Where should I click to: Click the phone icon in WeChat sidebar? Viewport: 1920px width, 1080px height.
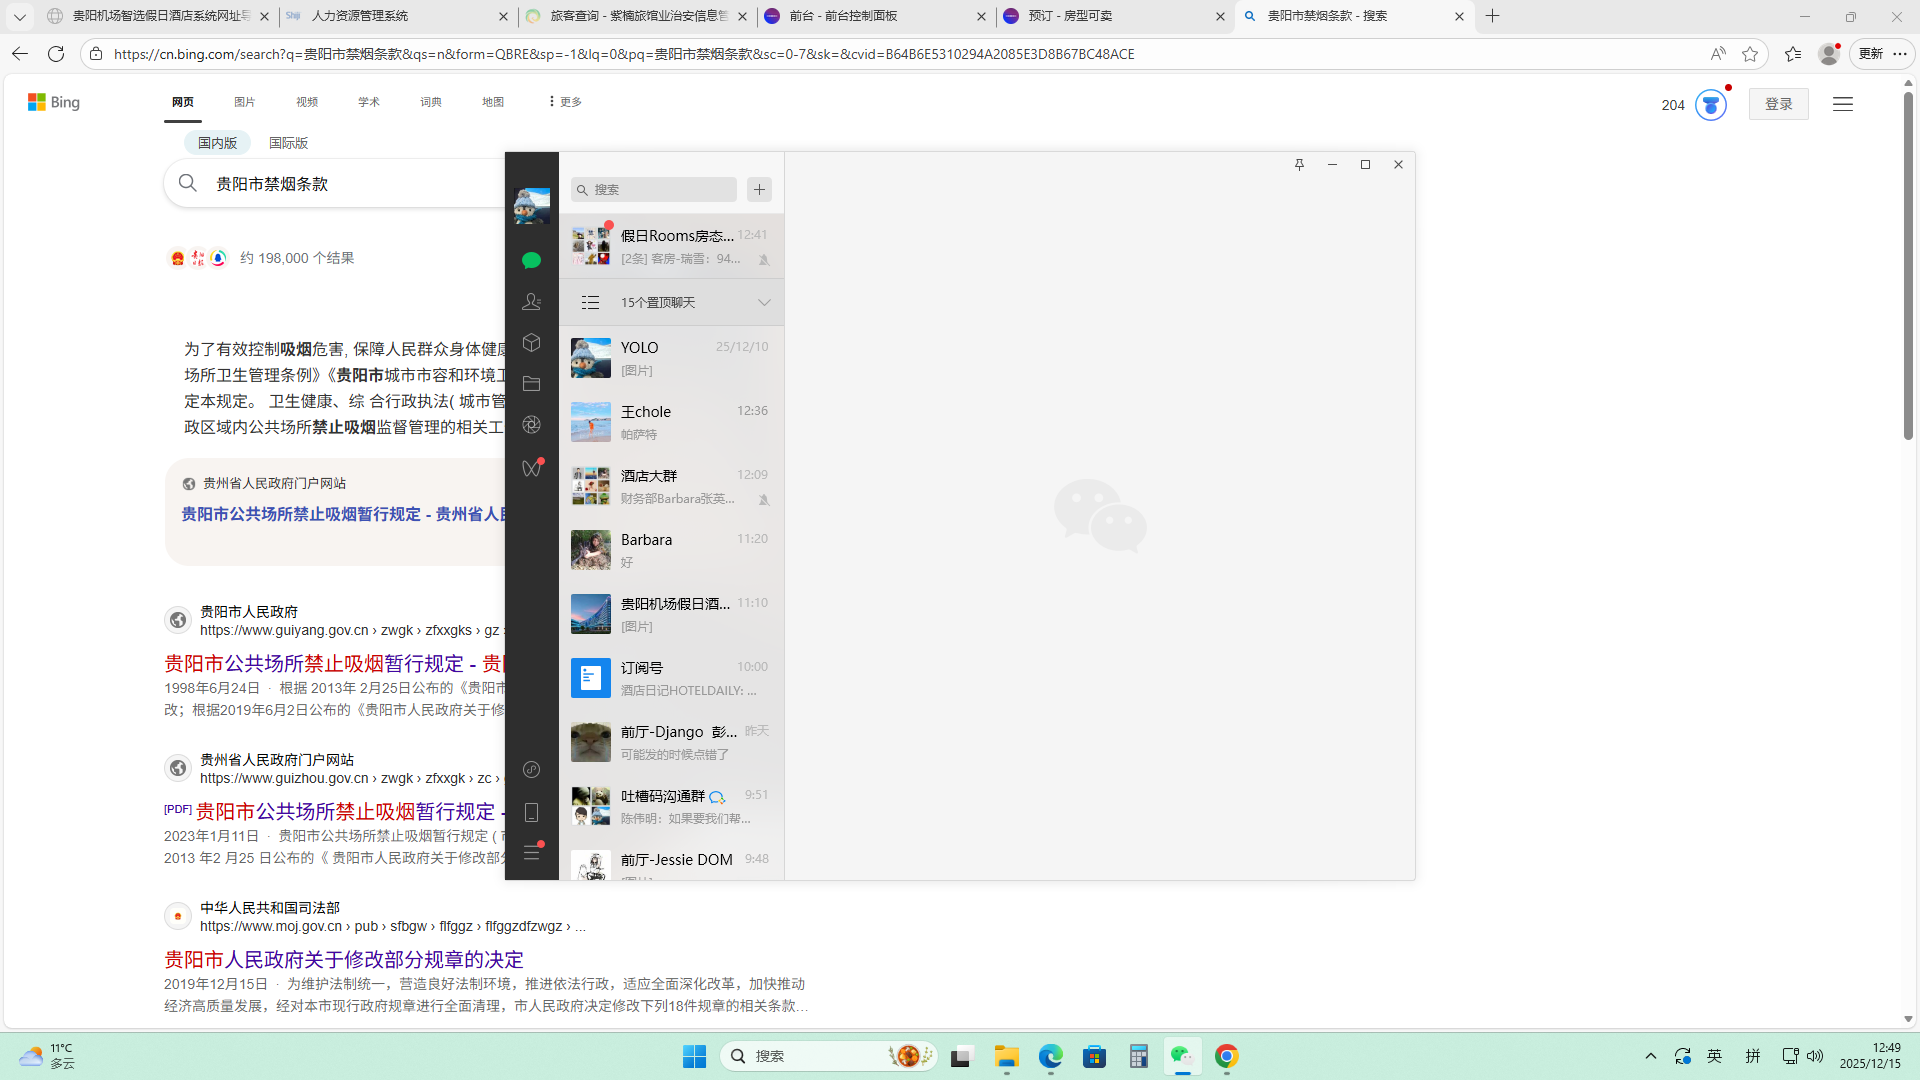pyautogui.click(x=531, y=812)
